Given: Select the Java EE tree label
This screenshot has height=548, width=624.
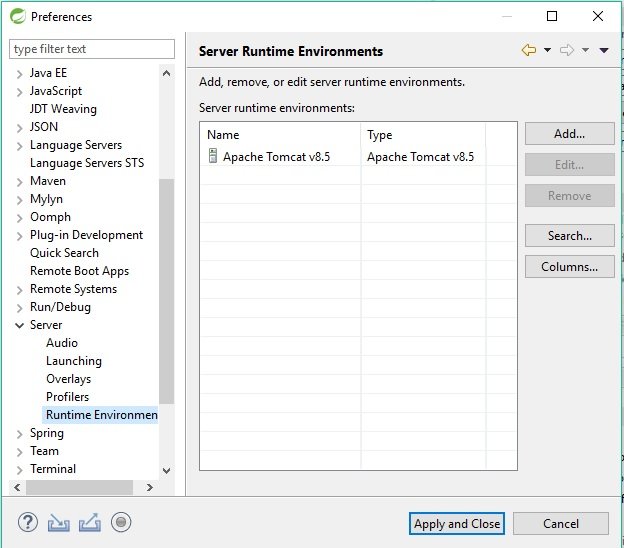Looking at the screenshot, I should (49, 73).
